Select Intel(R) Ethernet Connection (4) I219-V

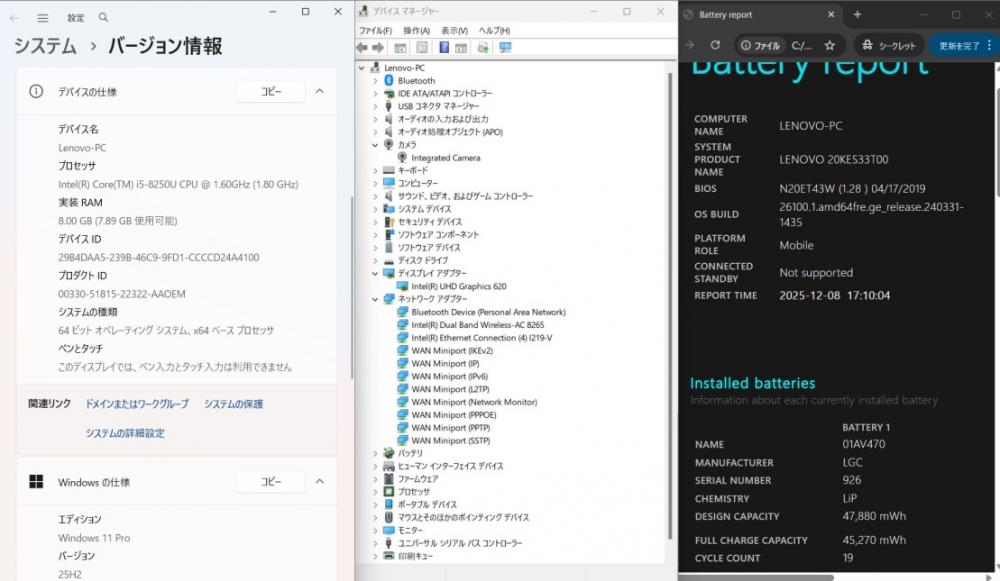tap(482, 337)
